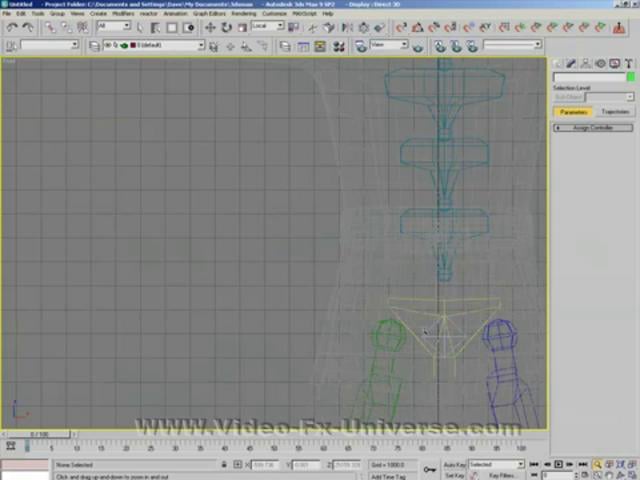Activate the Select and Move tool
Image resolution: width=640 pixels, height=480 pixels.
click(210, 27)
